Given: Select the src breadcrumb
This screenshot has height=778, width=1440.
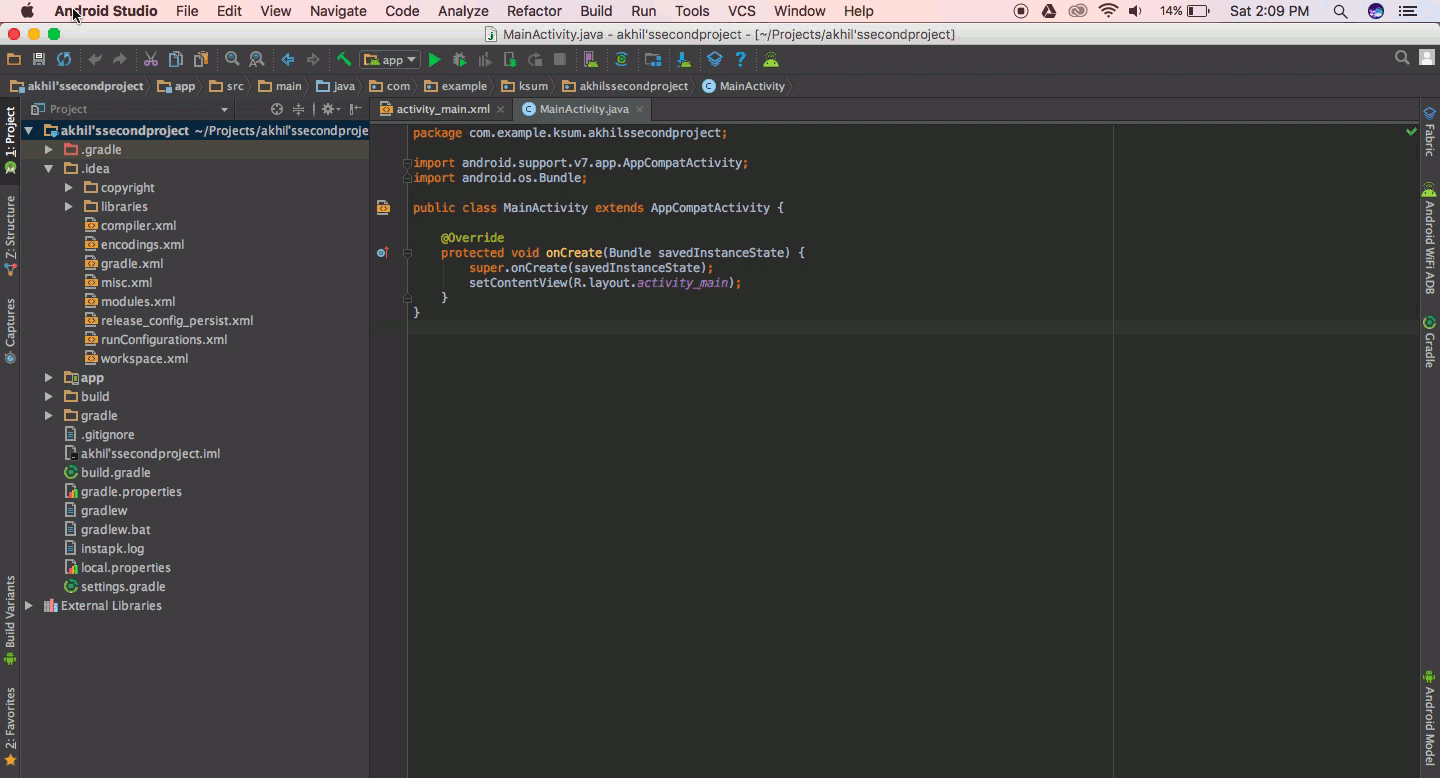Looking at the screenshot, I should point(226,86).
